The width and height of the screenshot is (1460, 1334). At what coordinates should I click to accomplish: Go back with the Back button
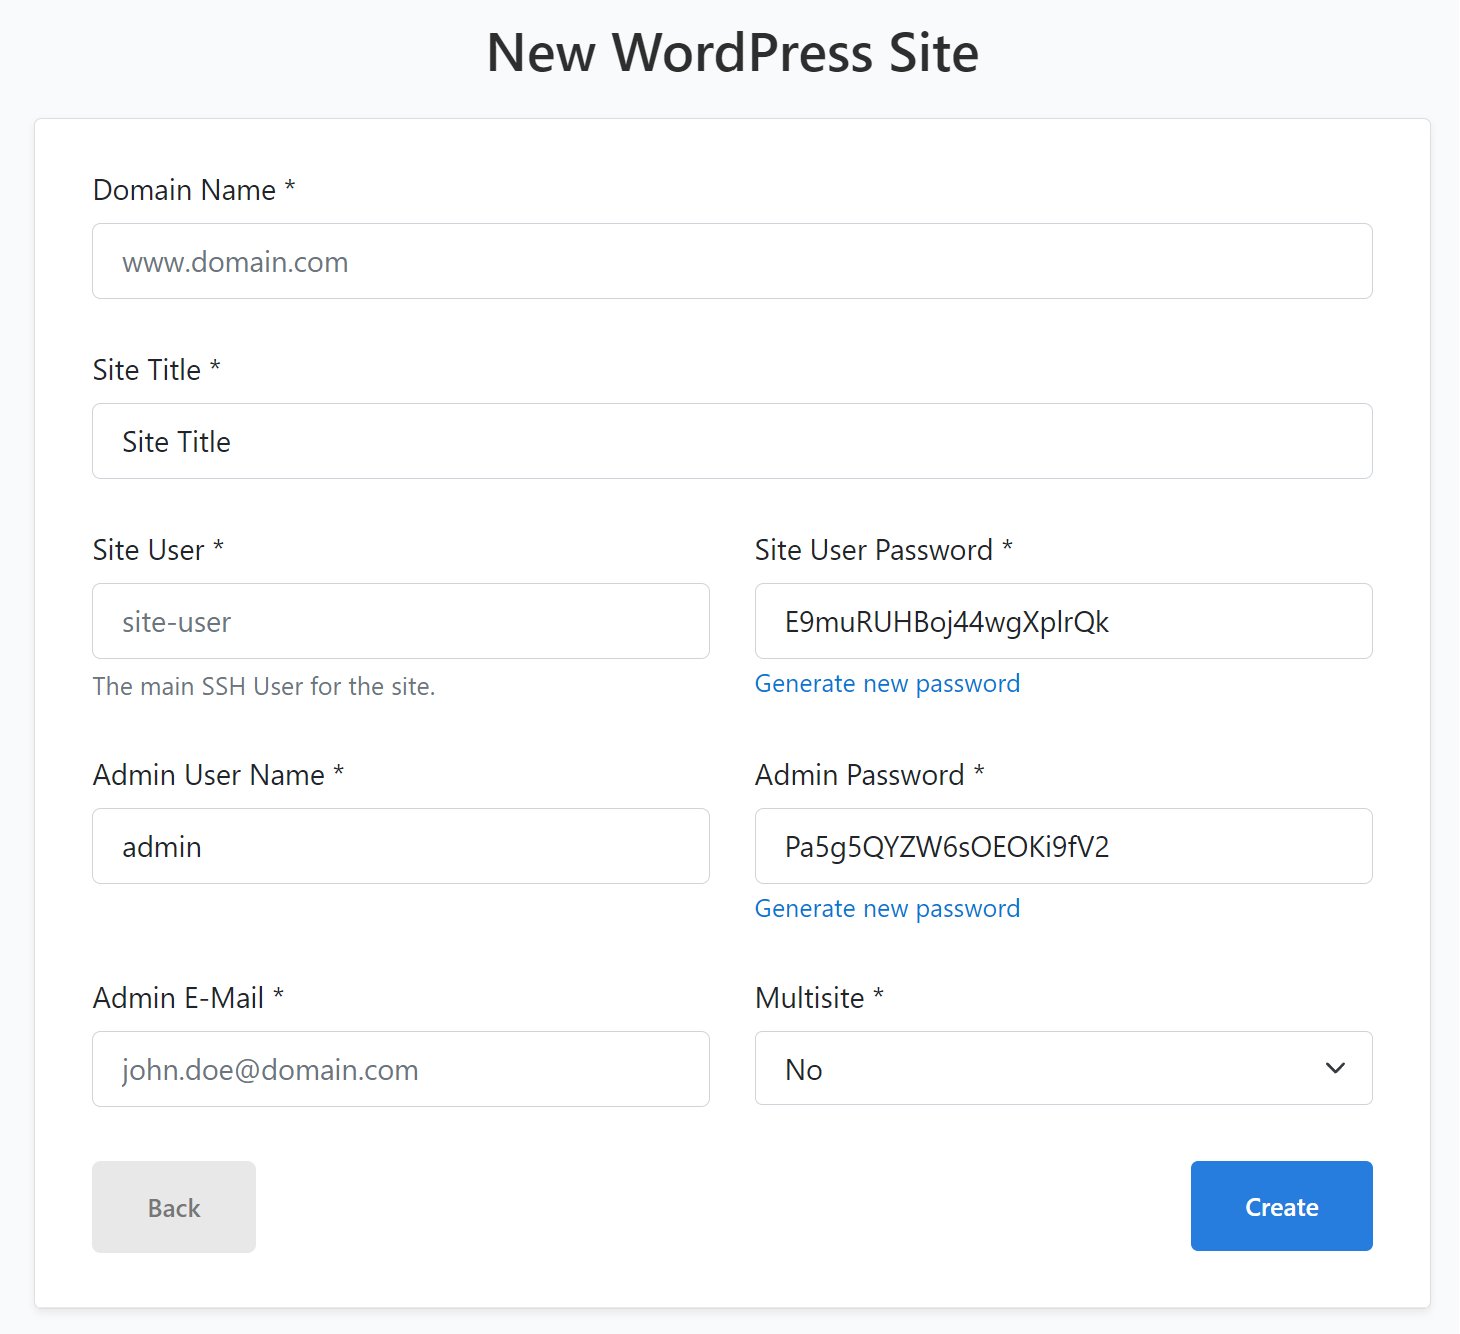click(x=174, y=1207)
